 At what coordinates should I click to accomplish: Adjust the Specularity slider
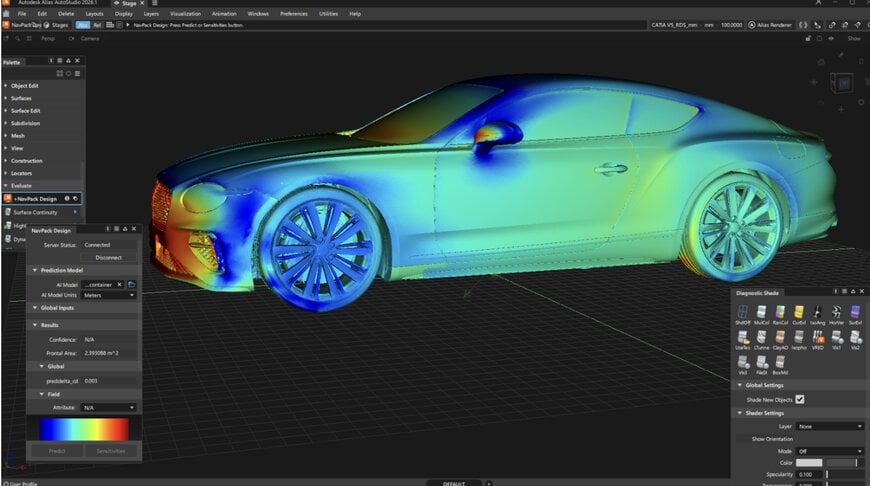(x=845, y=474)
